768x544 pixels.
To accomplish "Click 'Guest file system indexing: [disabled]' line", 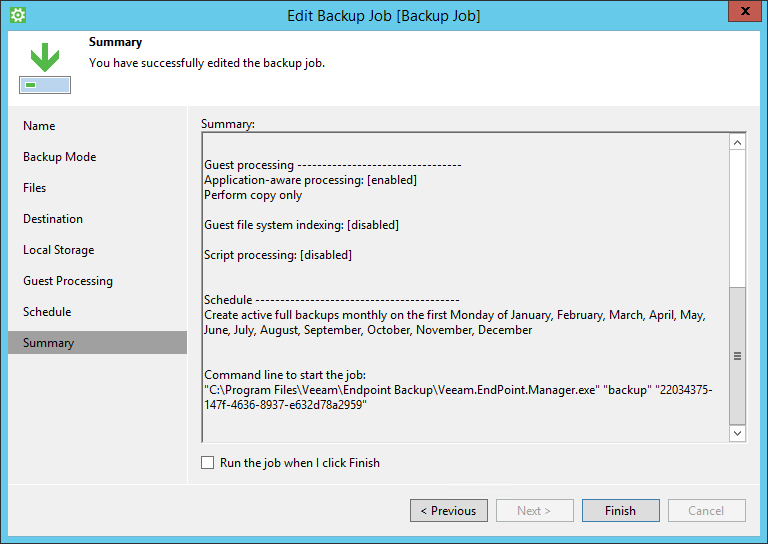I will (x=301, y=225).
